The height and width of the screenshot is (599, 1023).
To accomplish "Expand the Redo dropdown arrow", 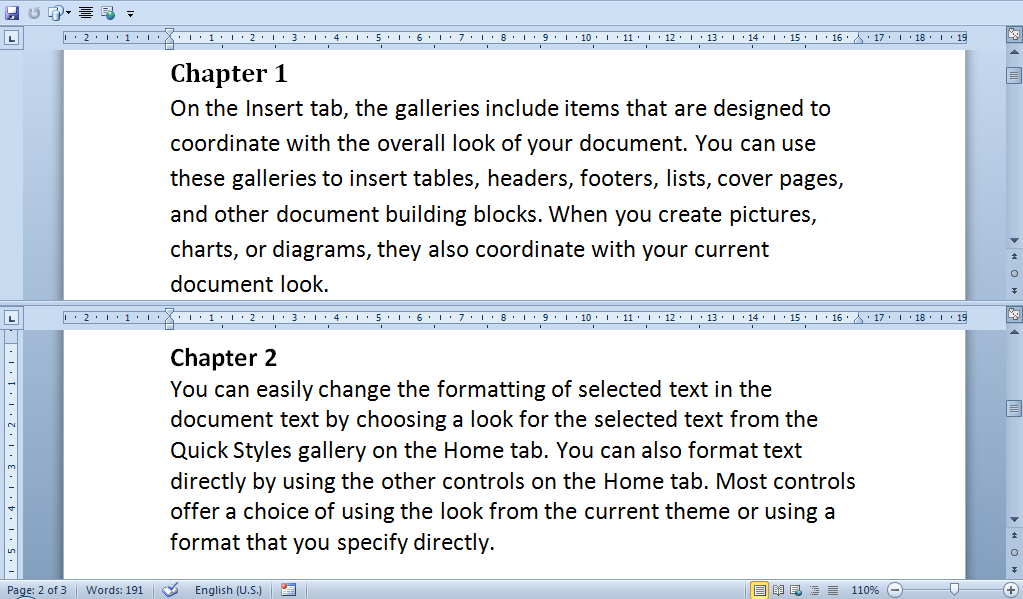I will pyautogui.click(x=68, y=12).
